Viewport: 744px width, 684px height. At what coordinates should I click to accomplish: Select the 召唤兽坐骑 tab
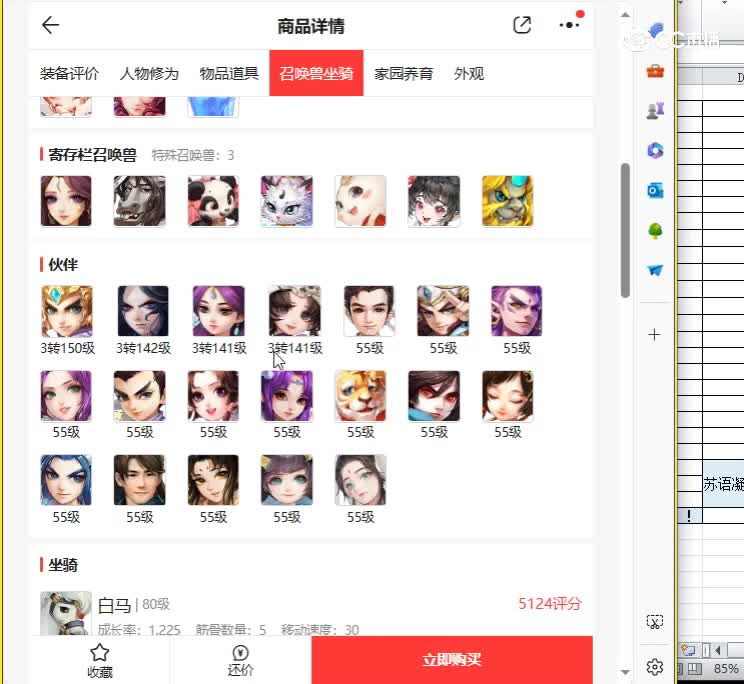(316, 73)
